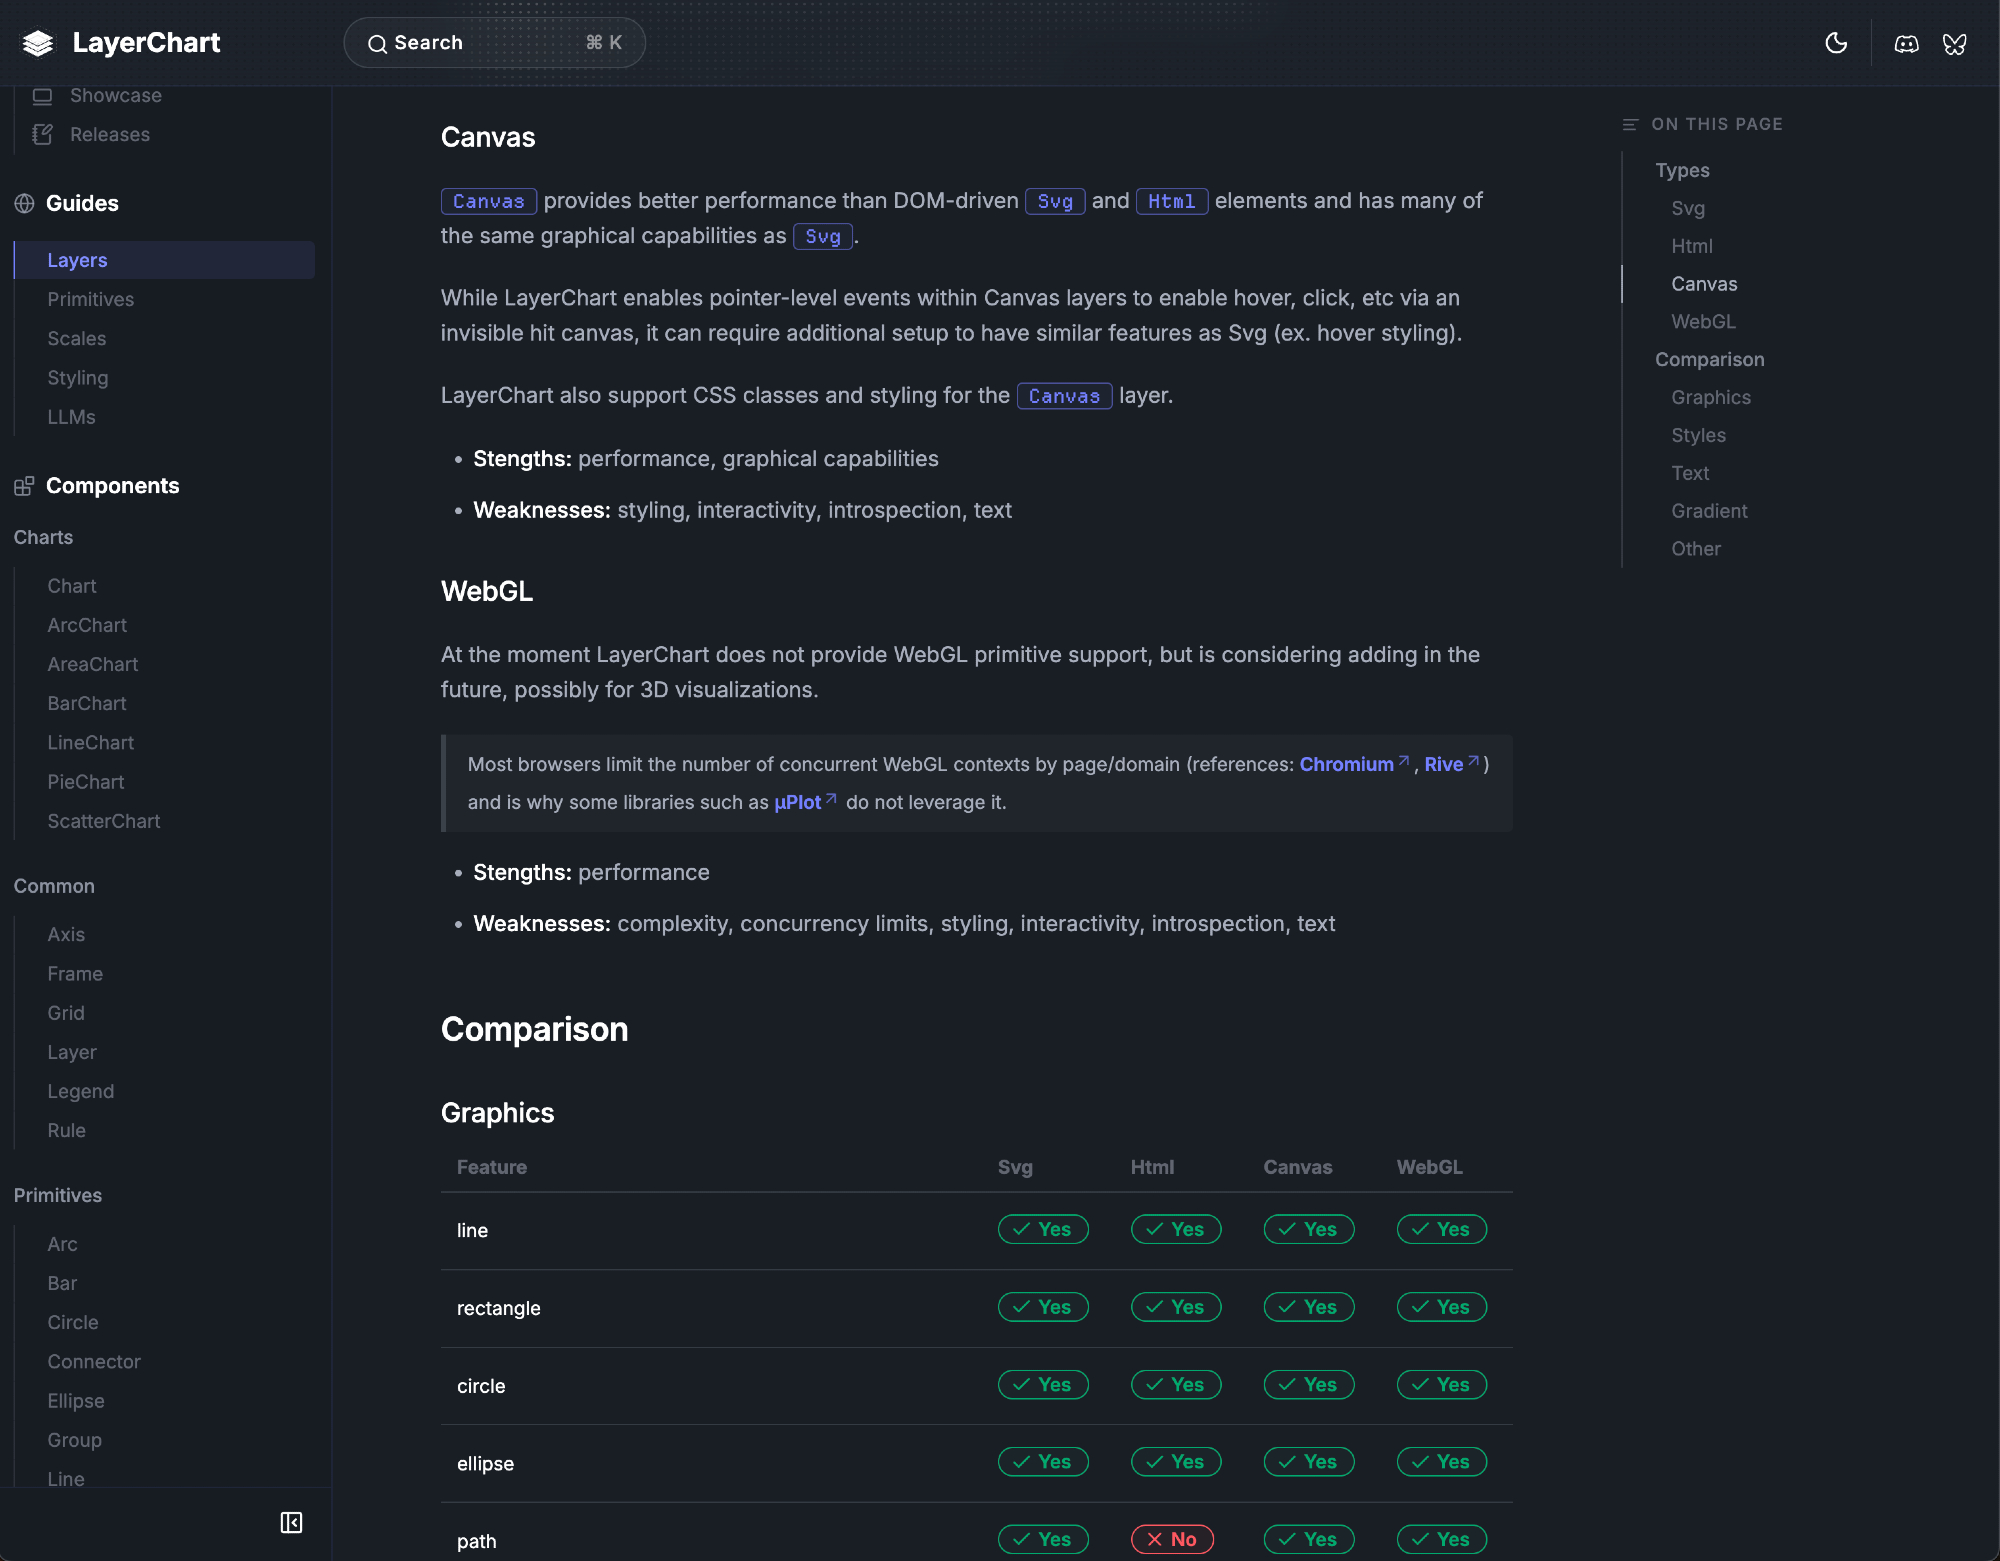This screenshot has width=2000, height=1561.
Task: Expand the Comparison outline section
Action: click(x=1709, y=359)
